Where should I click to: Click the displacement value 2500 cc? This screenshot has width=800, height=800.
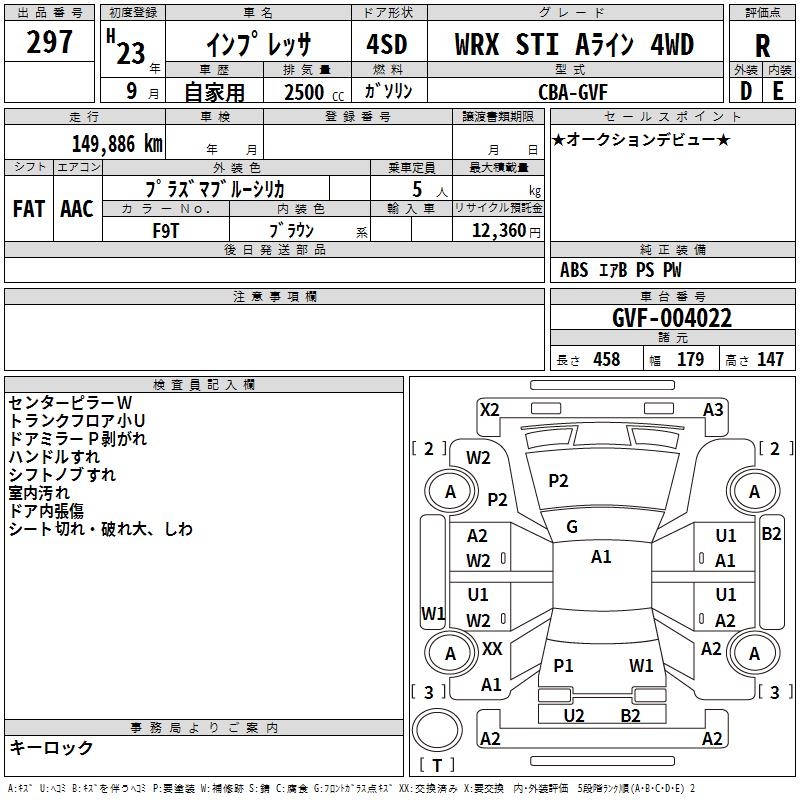pos(314,92)
